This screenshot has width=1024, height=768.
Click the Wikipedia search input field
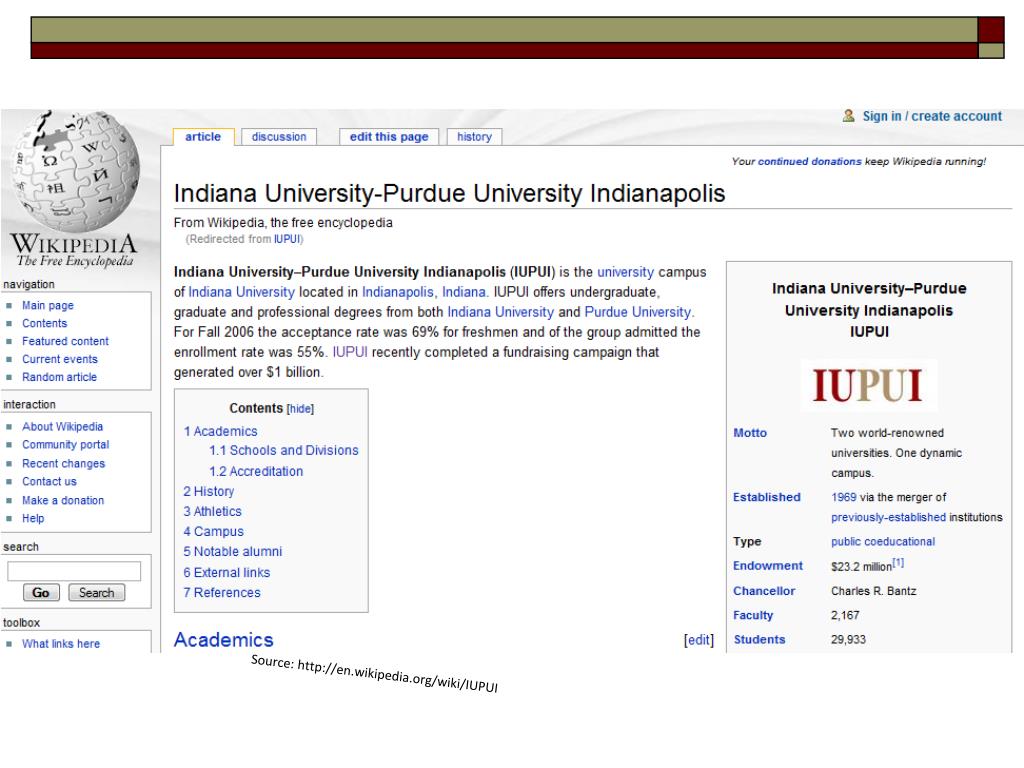click(74, 571)
